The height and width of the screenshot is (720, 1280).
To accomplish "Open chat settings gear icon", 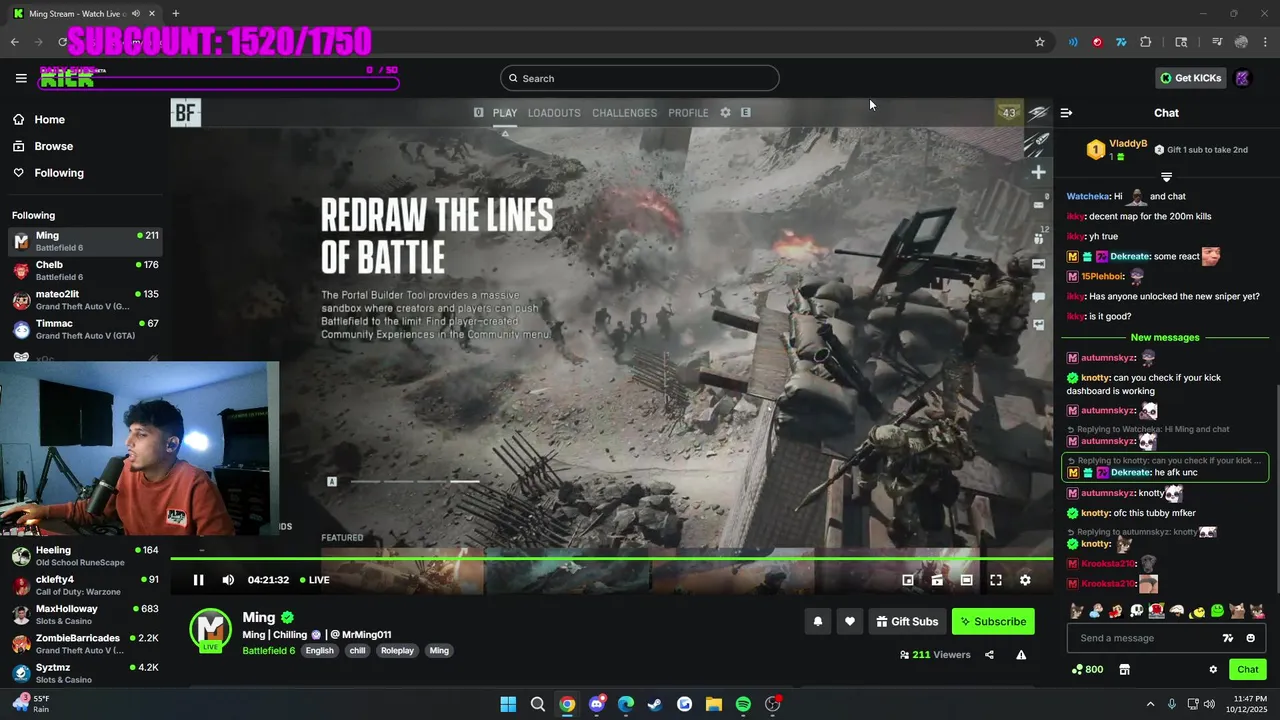I will [x=1213, y=670].
